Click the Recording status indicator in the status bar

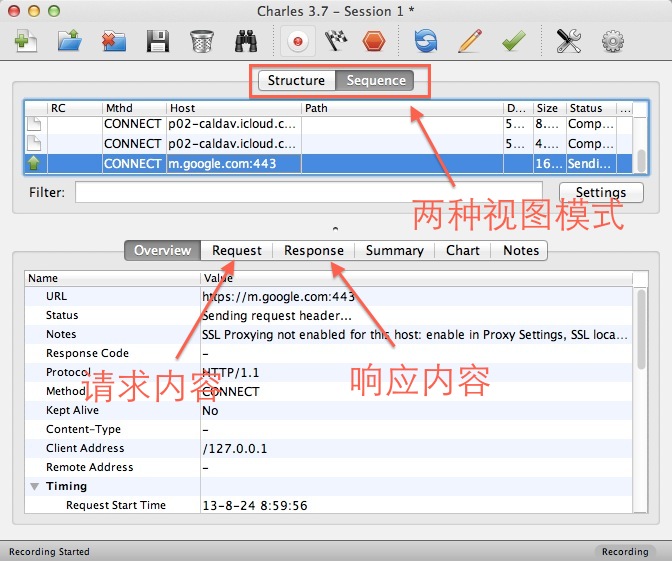click(x=625, y=552)
